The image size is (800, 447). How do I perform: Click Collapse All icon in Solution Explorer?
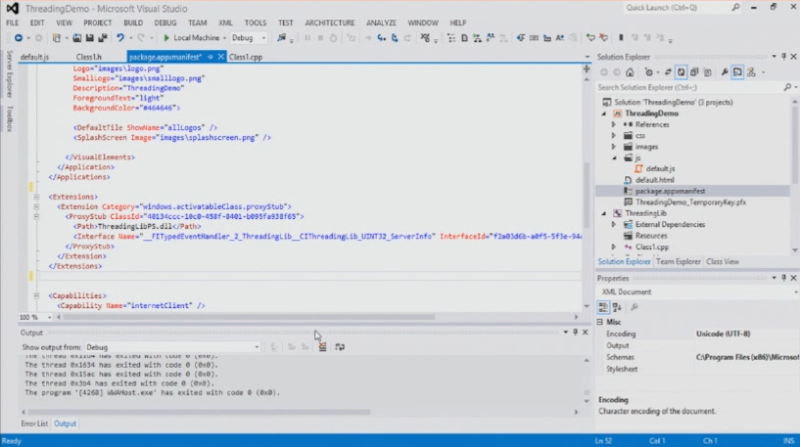click(694, 72)
